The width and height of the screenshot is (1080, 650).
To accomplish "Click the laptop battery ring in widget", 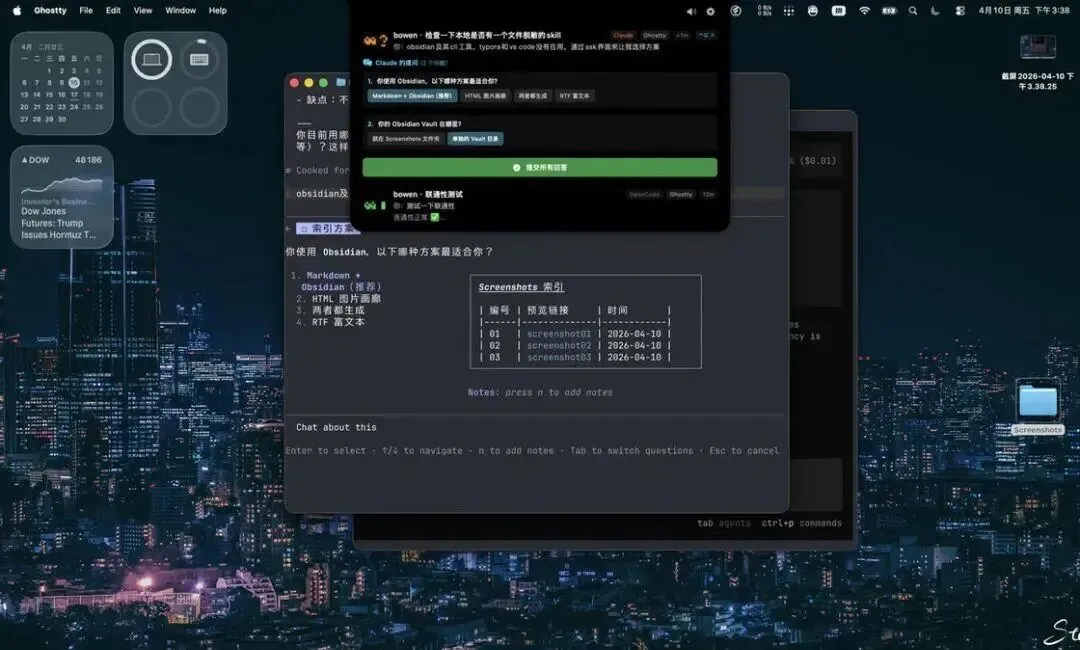I will pos(152,59).
